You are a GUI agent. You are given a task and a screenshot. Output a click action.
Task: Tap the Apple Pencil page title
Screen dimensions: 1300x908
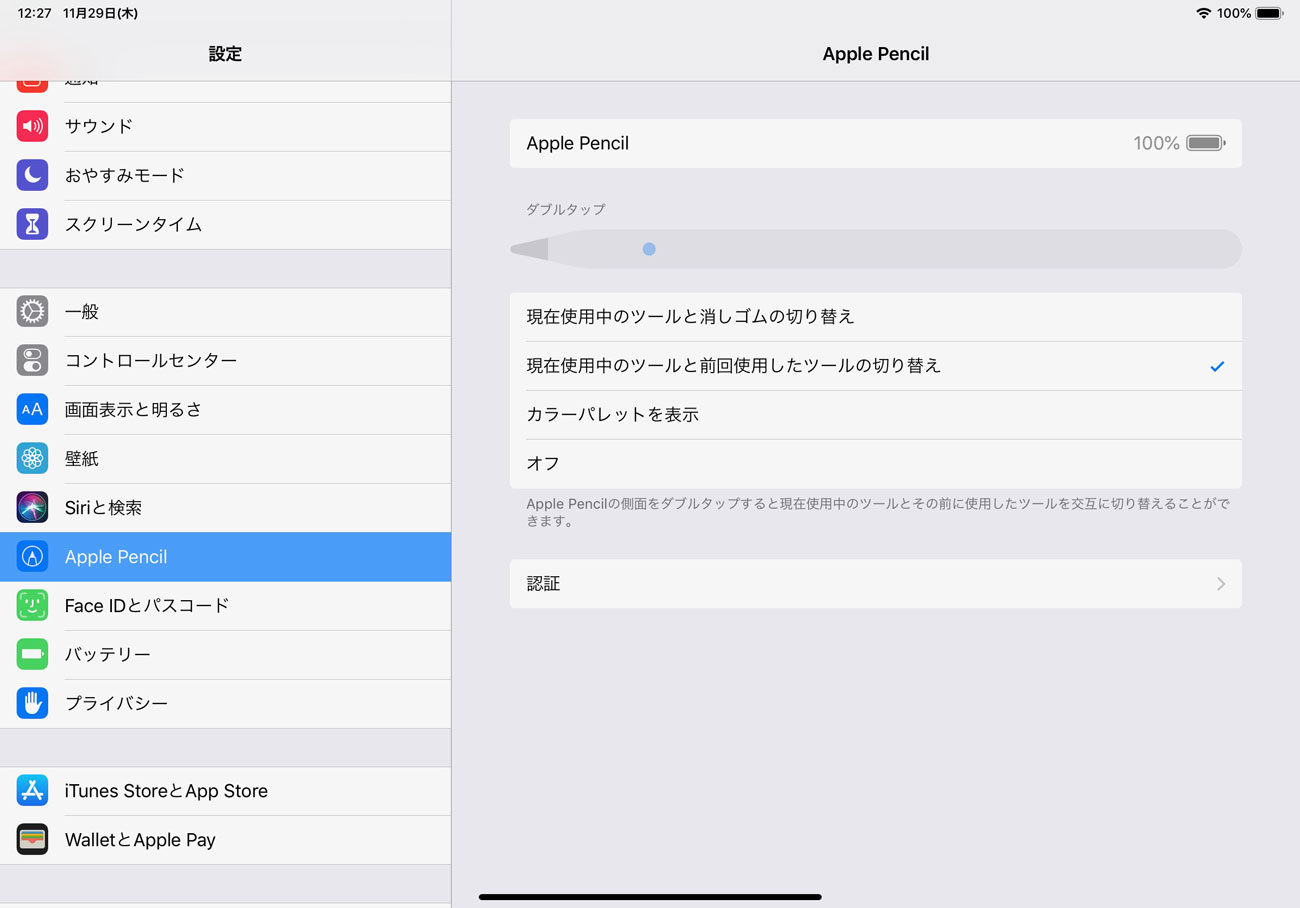[x=876, y=54]
